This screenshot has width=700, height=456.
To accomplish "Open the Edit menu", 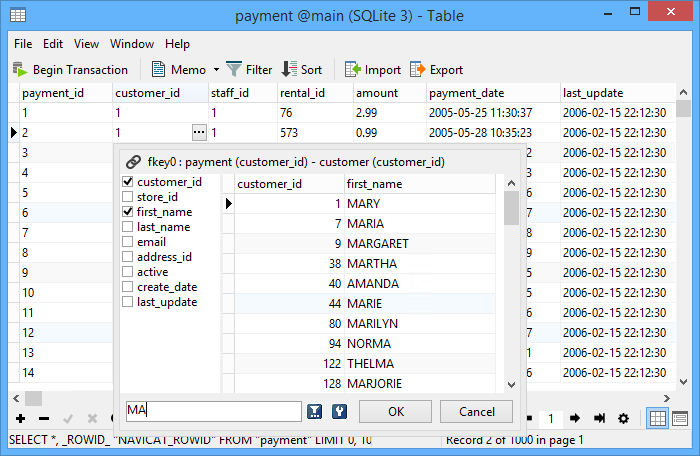I will [53, 44].
